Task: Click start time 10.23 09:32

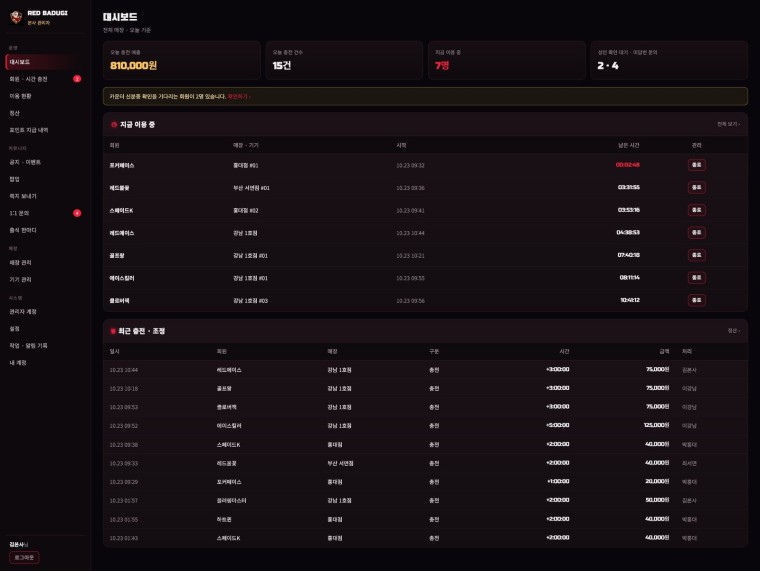Action: click(410, 166)
